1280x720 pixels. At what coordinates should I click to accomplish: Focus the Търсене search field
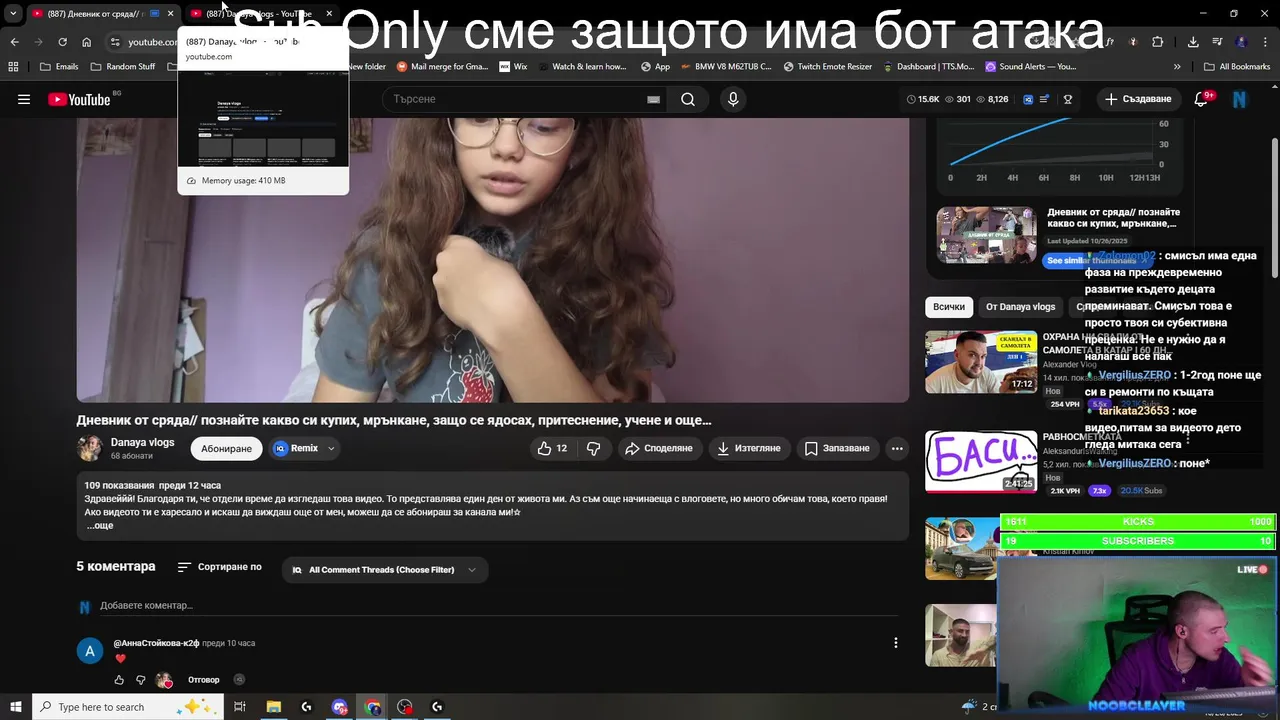tap(515, 99)
